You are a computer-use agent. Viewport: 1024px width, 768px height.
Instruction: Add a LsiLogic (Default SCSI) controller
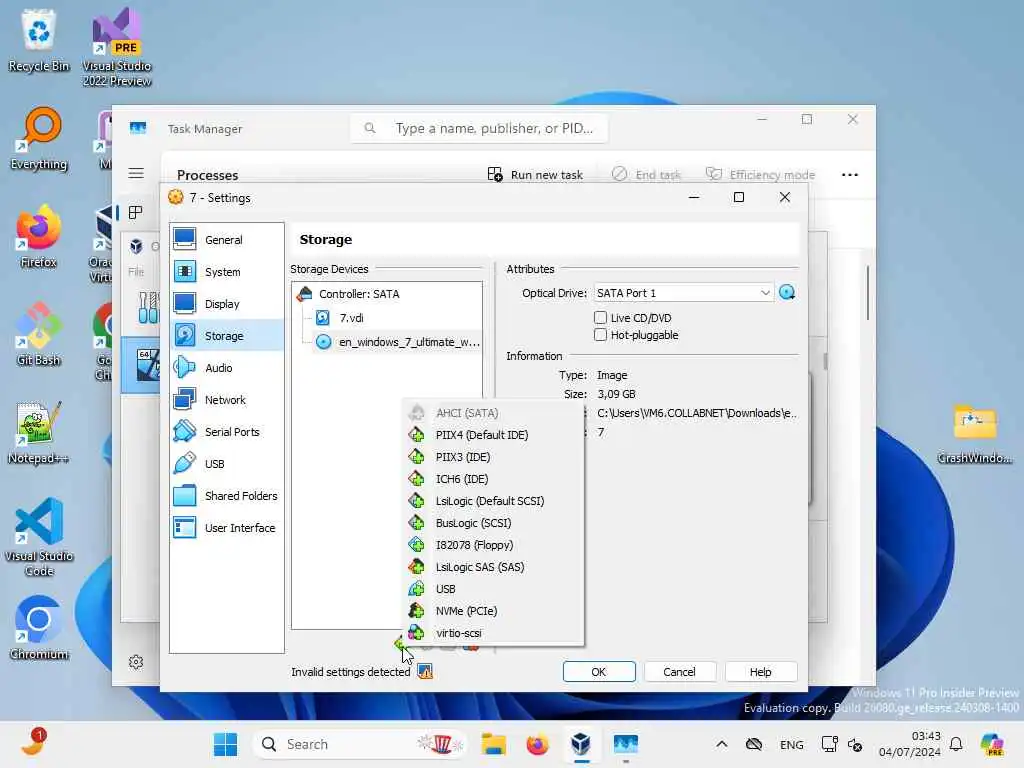[x=493, y=501]
